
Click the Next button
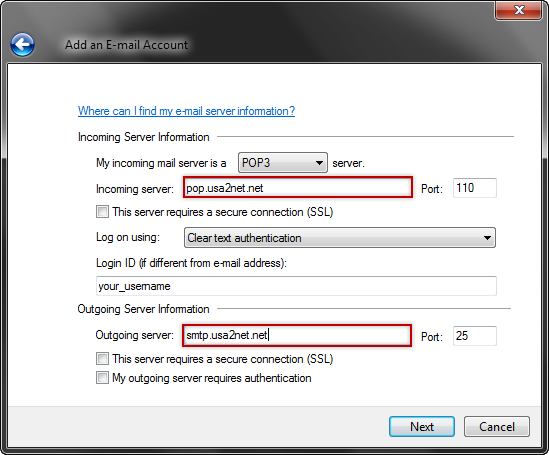point(422,427)
